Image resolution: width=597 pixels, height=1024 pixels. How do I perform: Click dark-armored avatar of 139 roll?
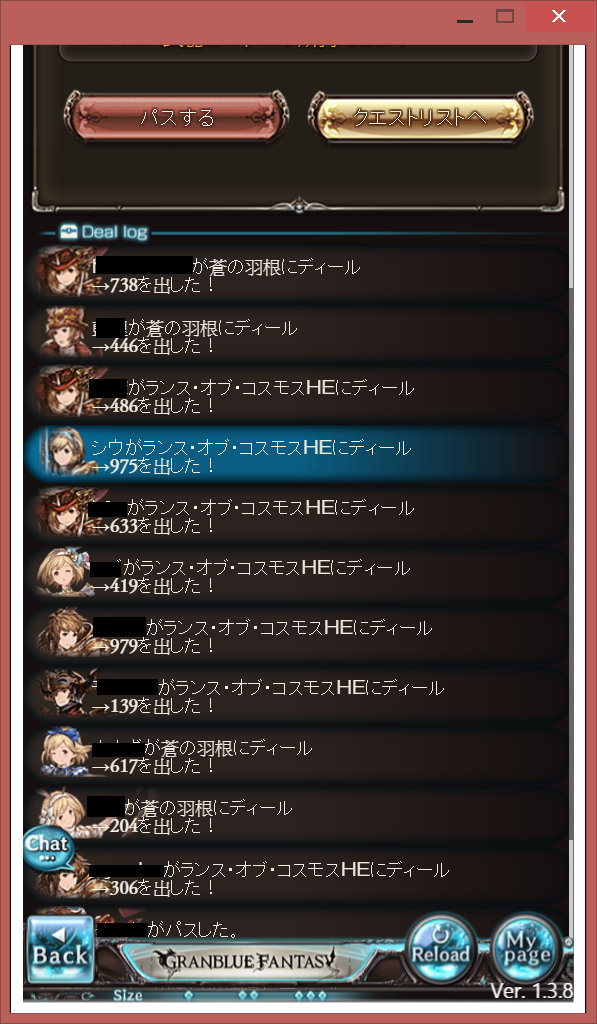coord(64,694)
